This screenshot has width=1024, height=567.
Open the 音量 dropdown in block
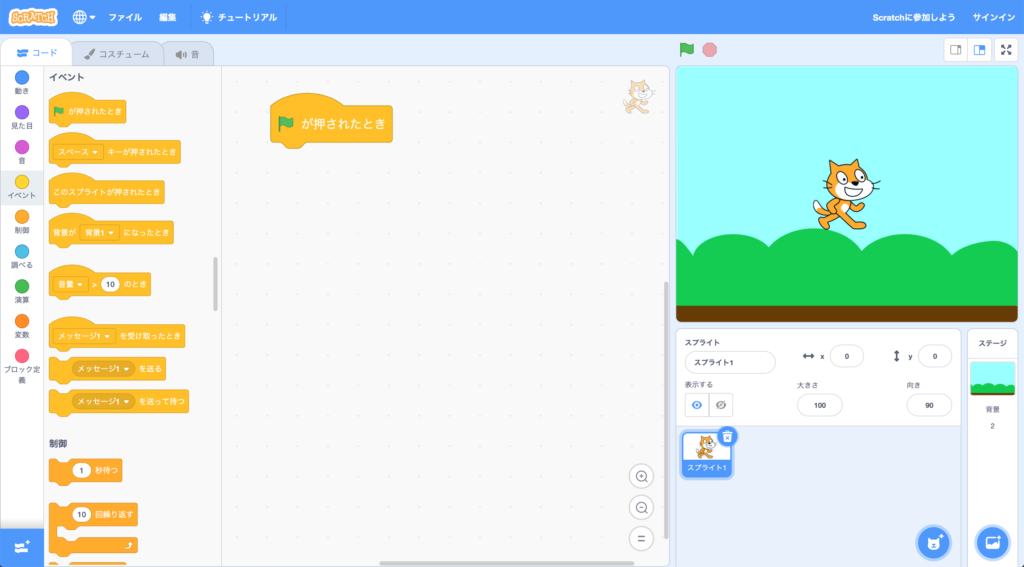[x=71, y=284]
